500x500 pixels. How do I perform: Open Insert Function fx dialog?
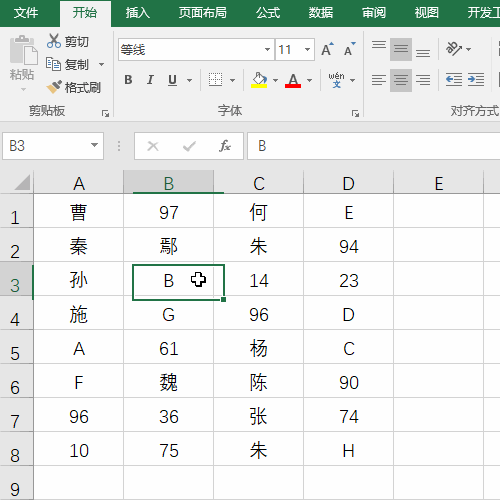225,146
